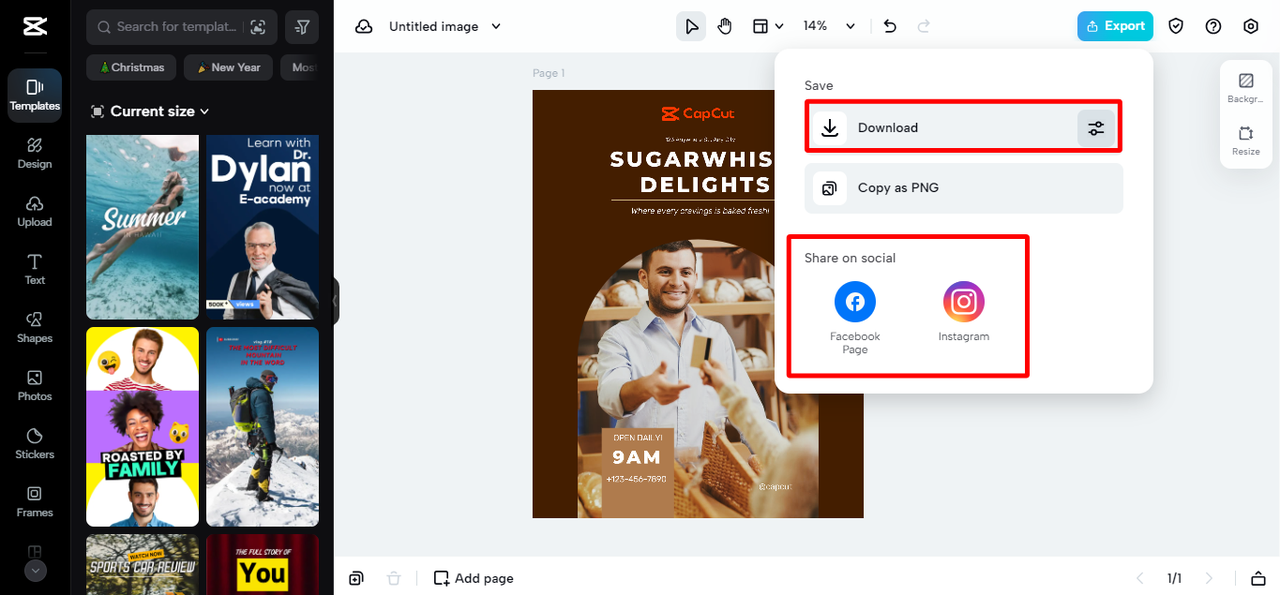The height and width of the screenshot is (595, 1280).
Task: Select the 9AM text on canvas
Action: tap(637, 457)
